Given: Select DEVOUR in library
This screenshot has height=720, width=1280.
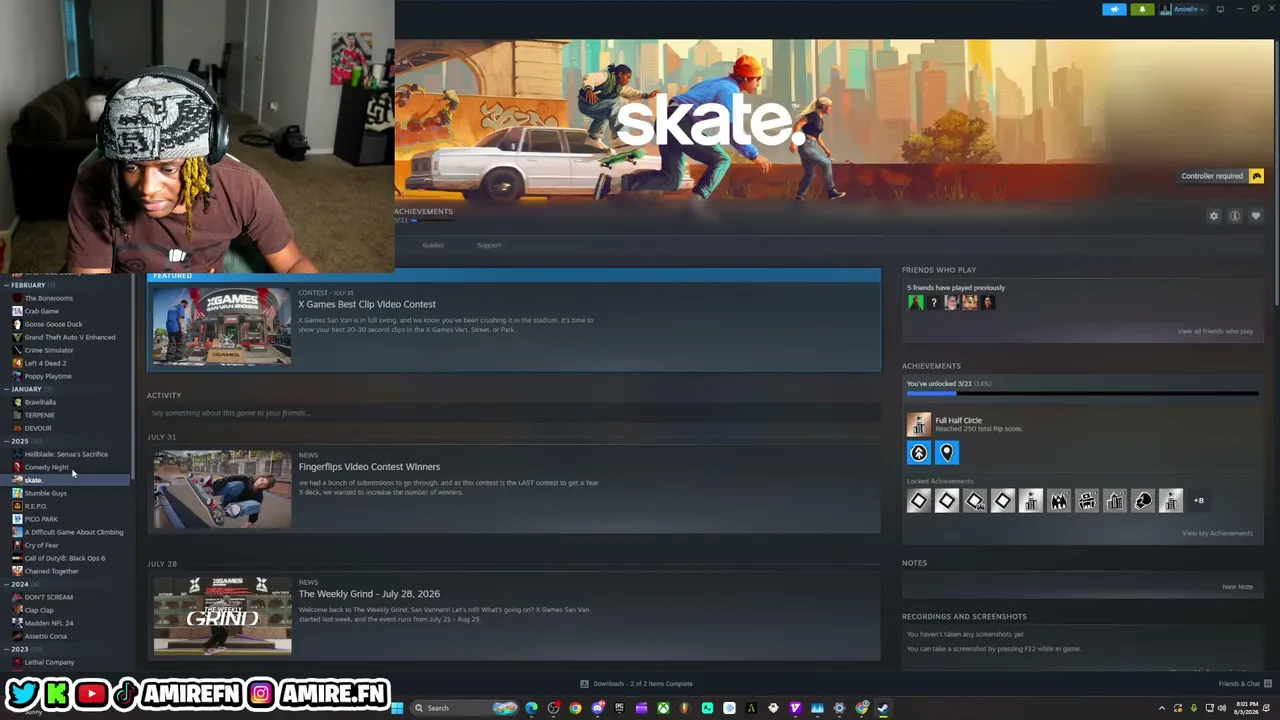Looking at the screenshot, I should (x=37, y=428).
